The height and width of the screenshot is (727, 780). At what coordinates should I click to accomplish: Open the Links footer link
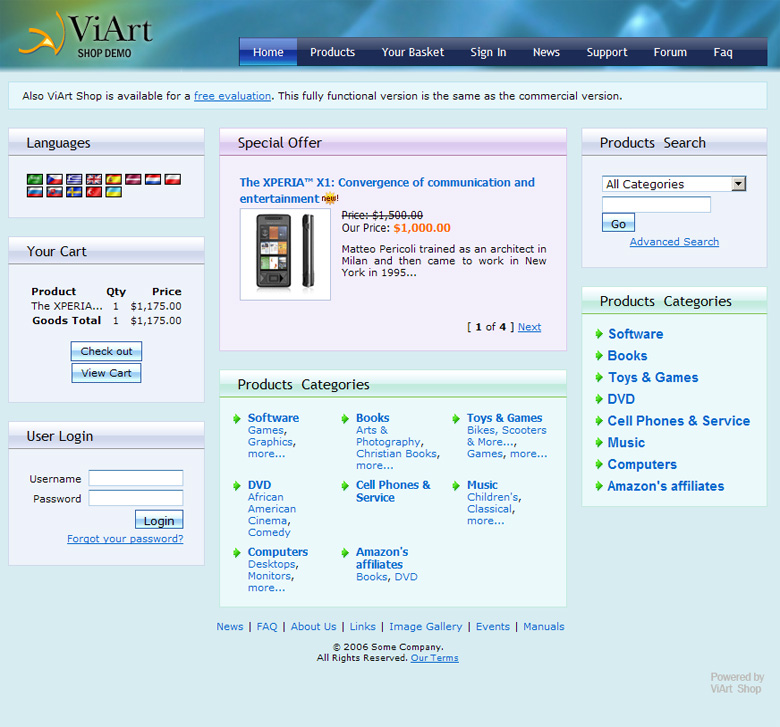[363, 626]
